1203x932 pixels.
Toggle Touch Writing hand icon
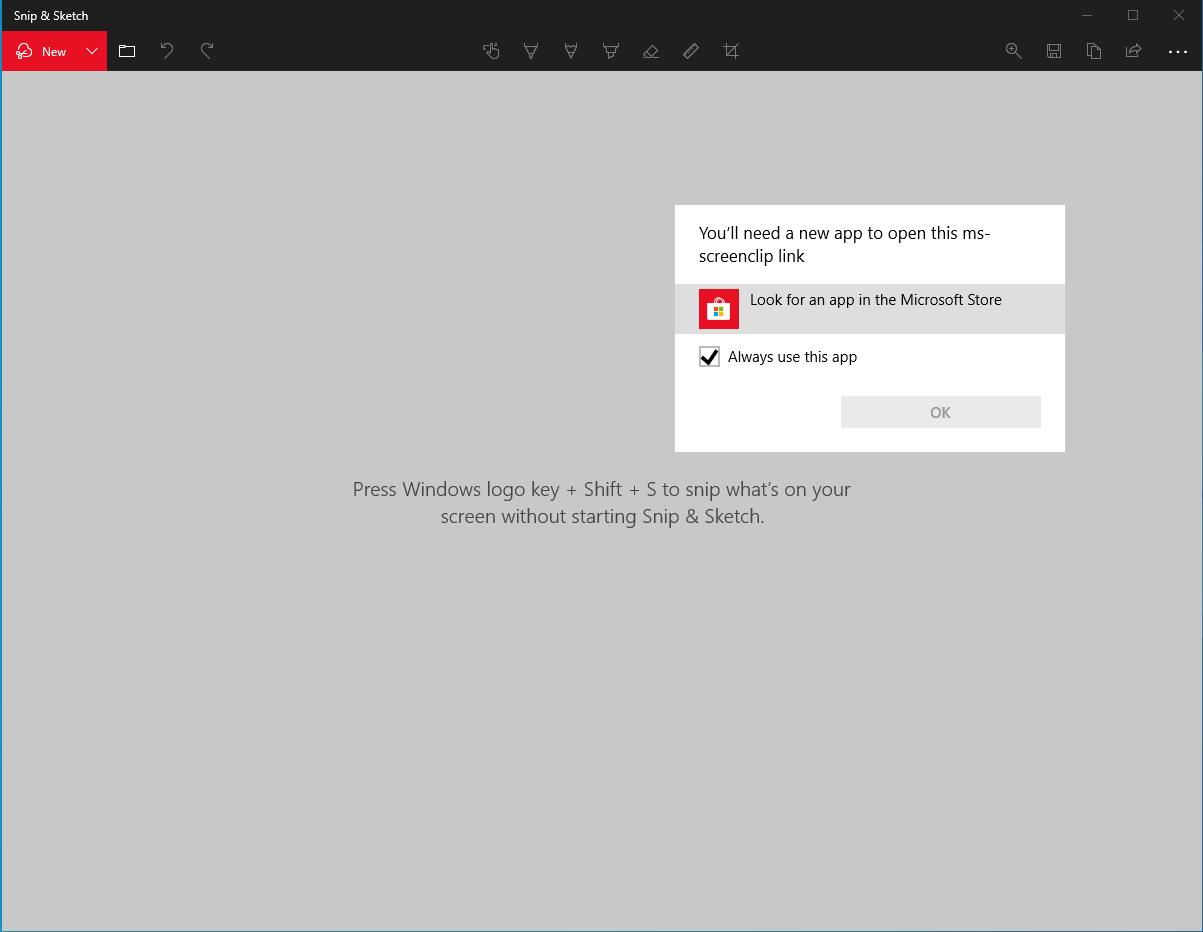pyautogui.click(x=491, y=51)
